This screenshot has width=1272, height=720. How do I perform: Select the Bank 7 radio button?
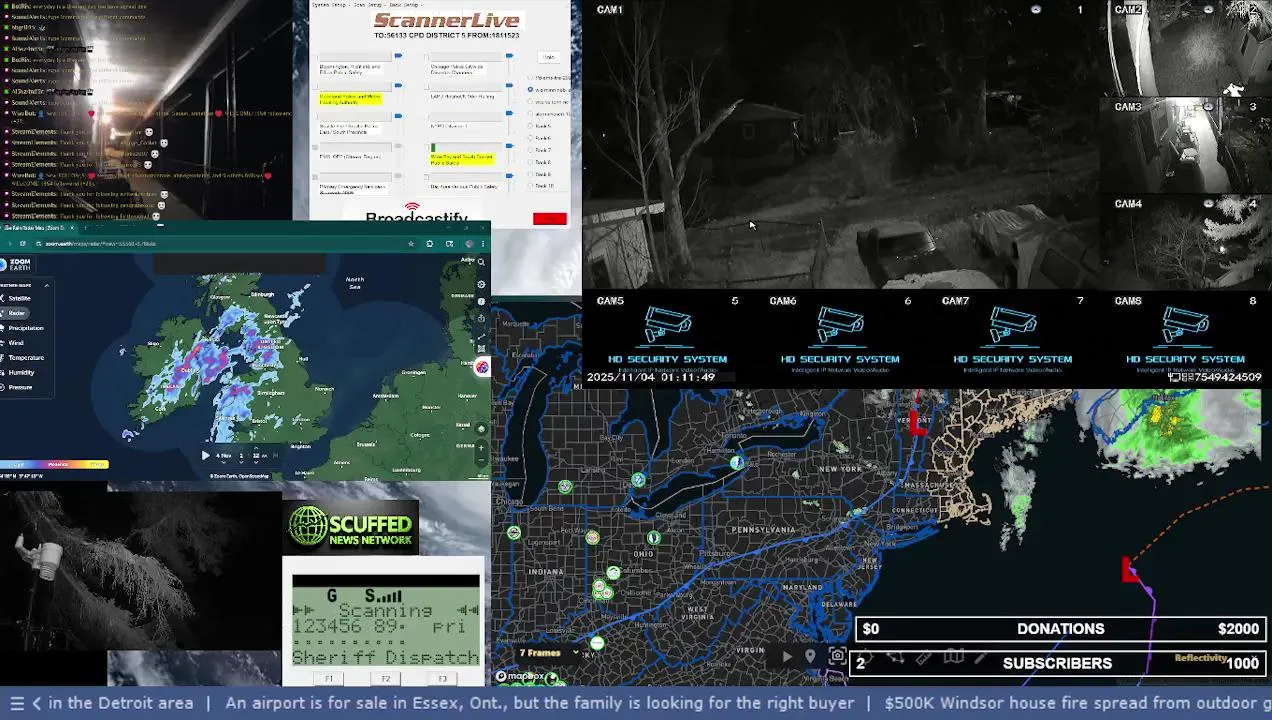coord(531,150)
